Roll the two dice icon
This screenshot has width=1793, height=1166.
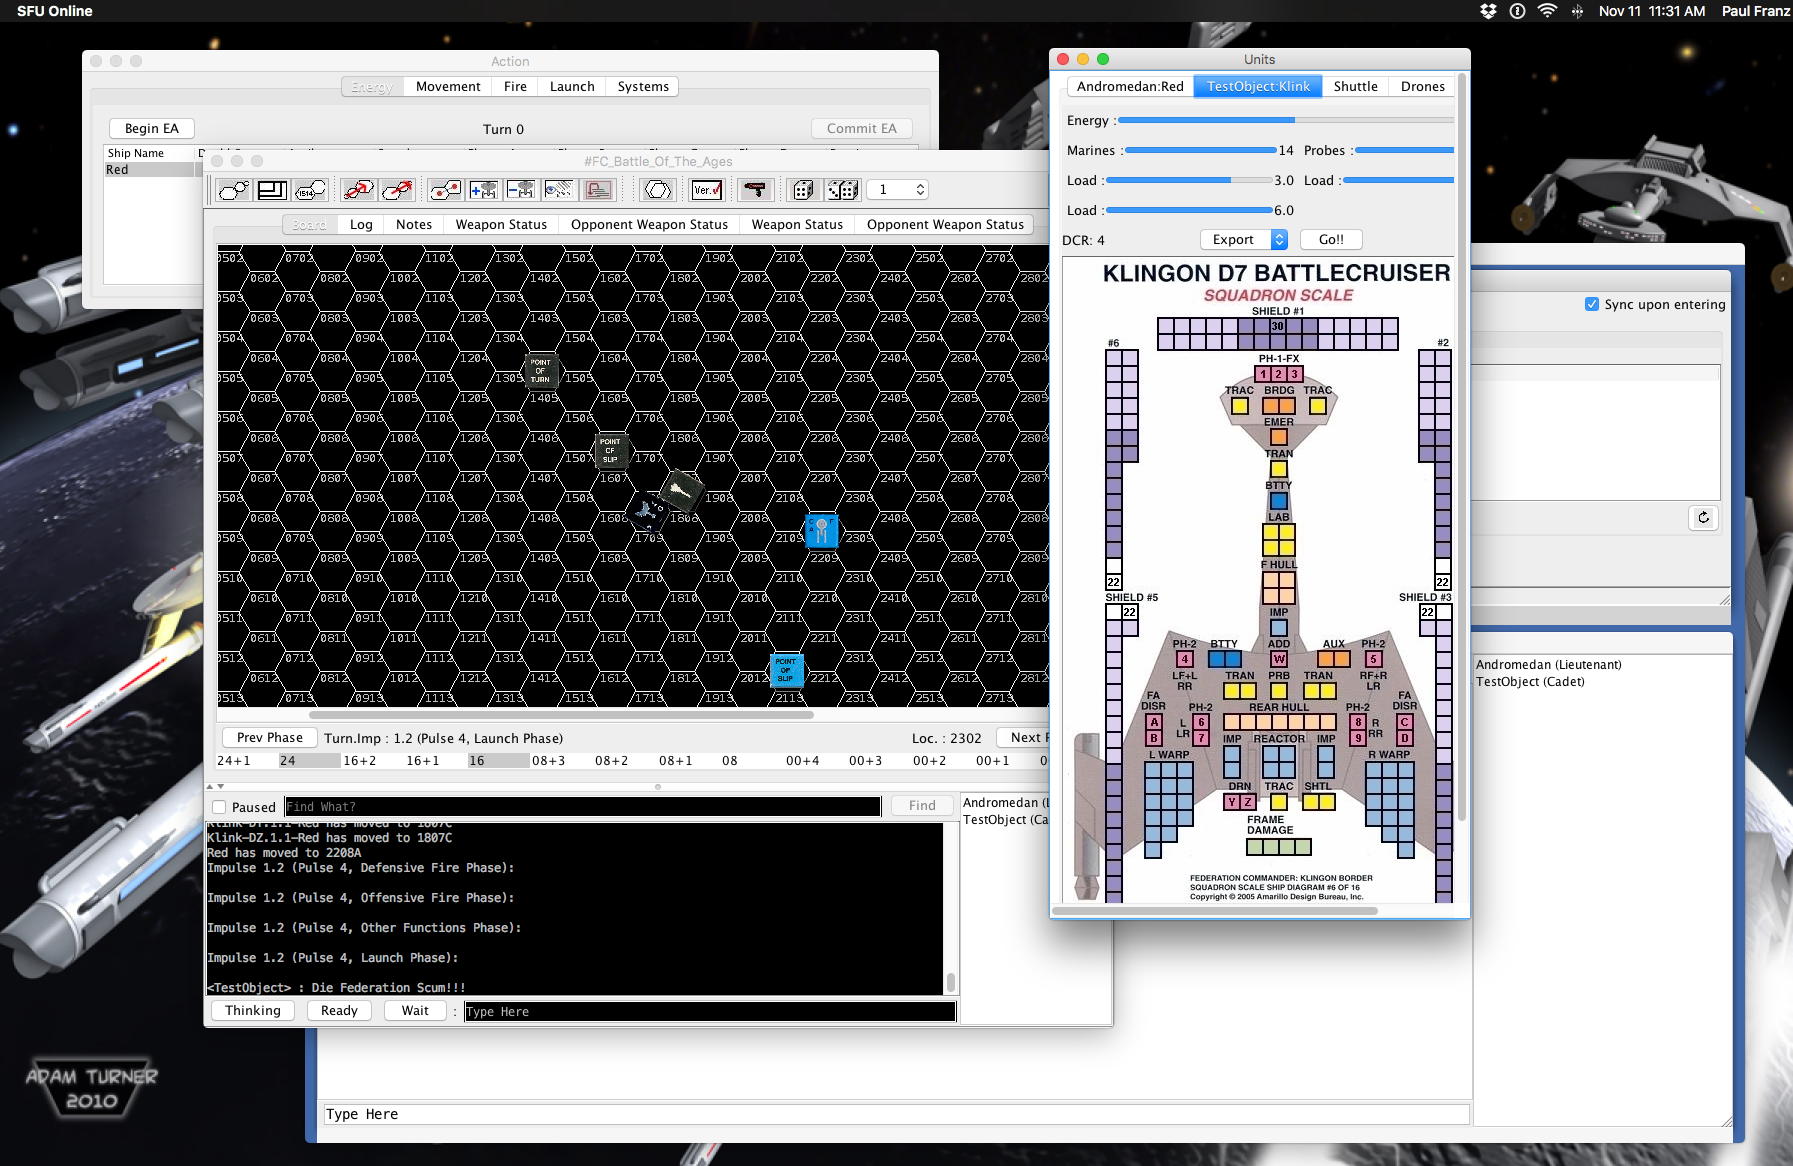pos(842,190)
